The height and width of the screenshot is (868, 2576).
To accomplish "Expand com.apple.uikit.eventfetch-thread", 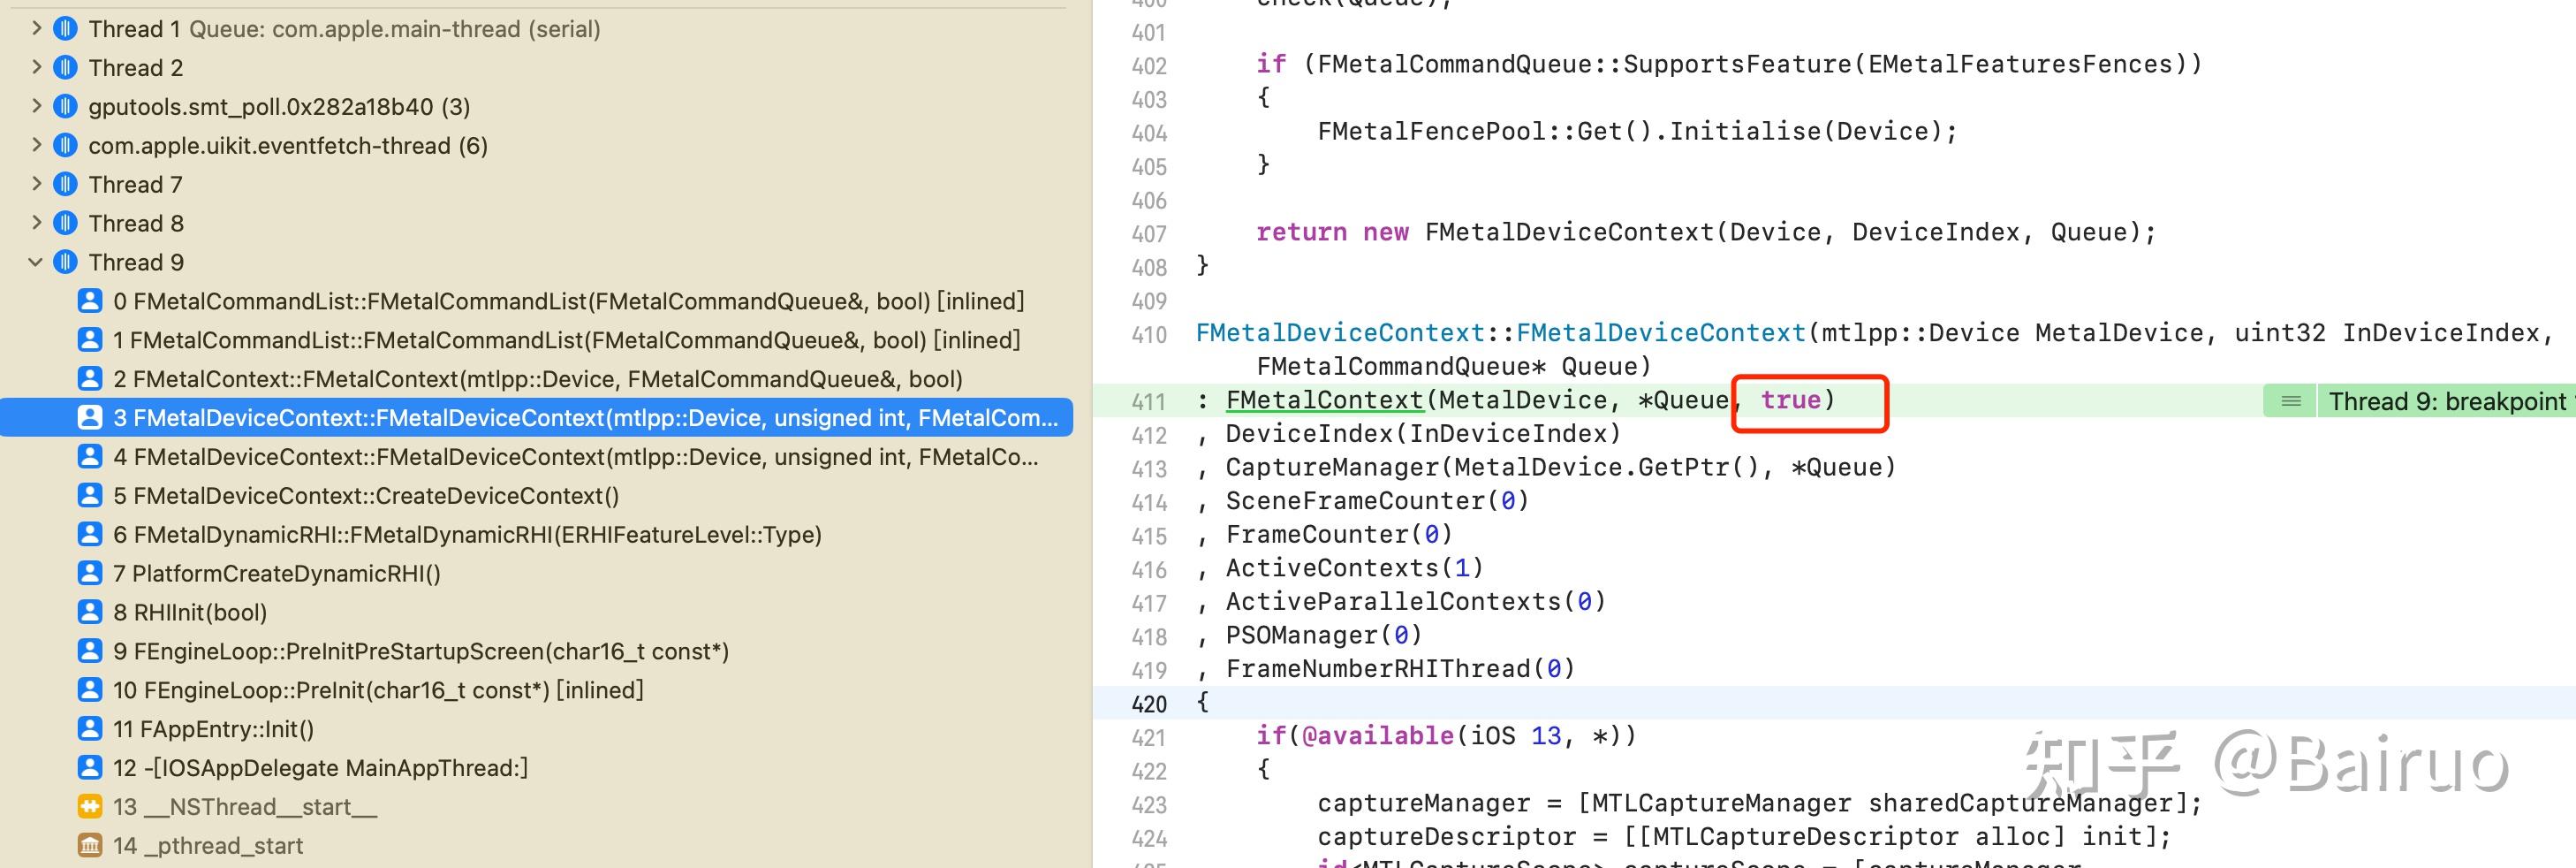I will tap(36, 145).
